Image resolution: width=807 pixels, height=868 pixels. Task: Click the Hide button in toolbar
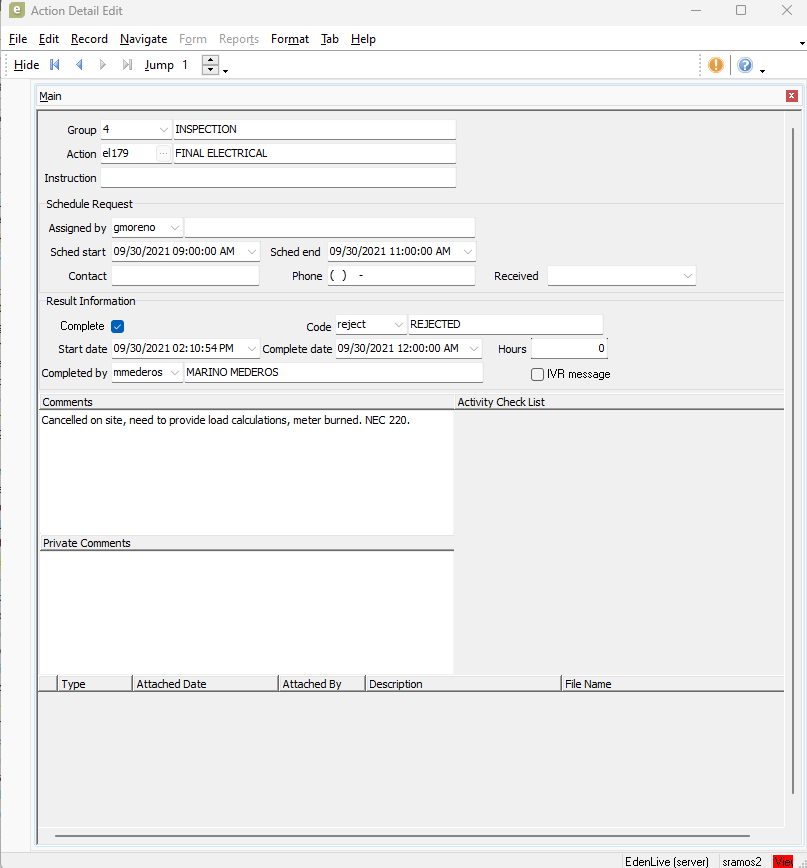coord(27,65)
